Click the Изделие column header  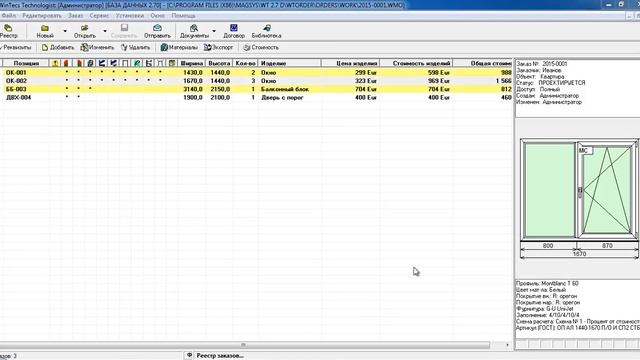click(x=290, y=63)
